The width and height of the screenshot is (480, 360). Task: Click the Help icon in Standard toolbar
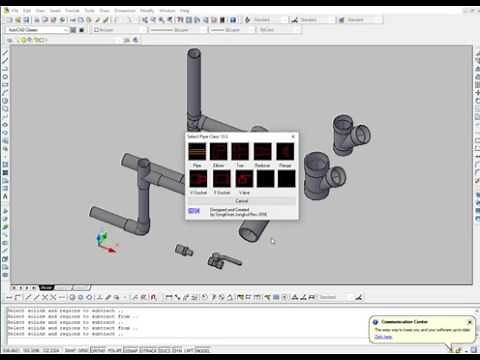pyautogui.click(x=233, y=20)
